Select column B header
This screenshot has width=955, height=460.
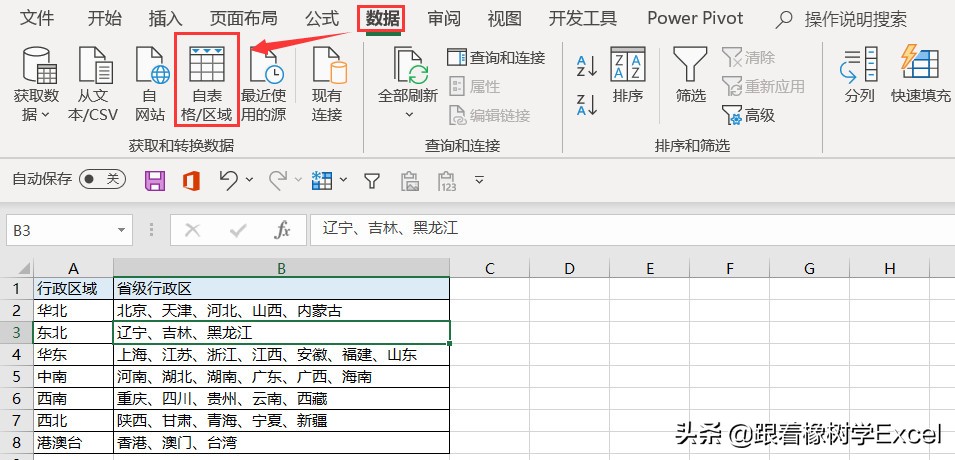[x=281, y=269]
